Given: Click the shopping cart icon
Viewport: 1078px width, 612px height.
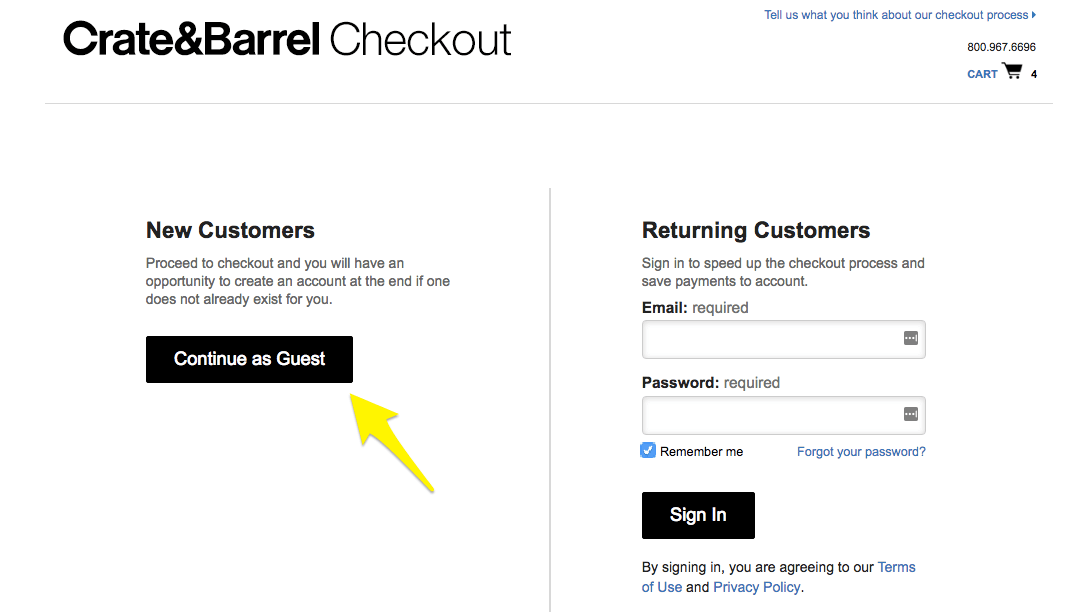Looking at the screenshot, I should coord(1012,72).
